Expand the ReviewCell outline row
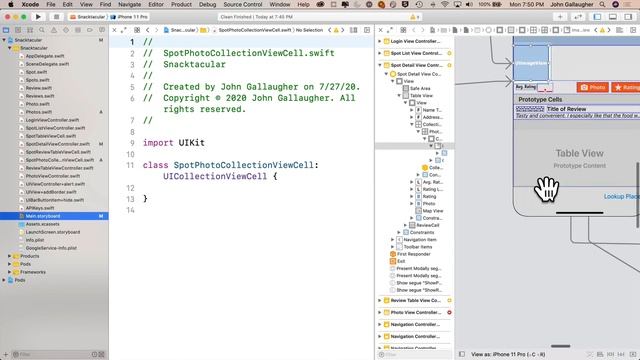 click(x=405, y=225)
